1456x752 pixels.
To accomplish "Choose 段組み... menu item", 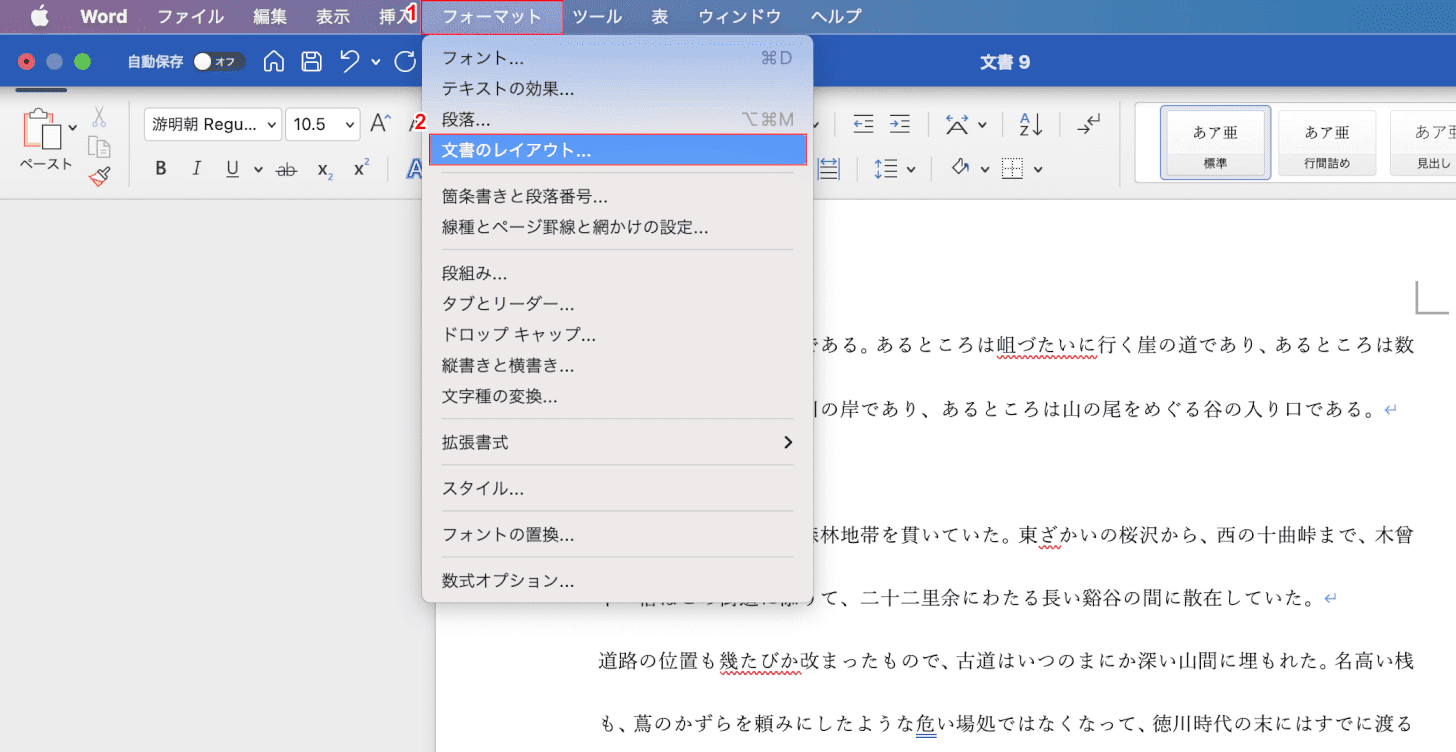I will (x=618, y=273).
